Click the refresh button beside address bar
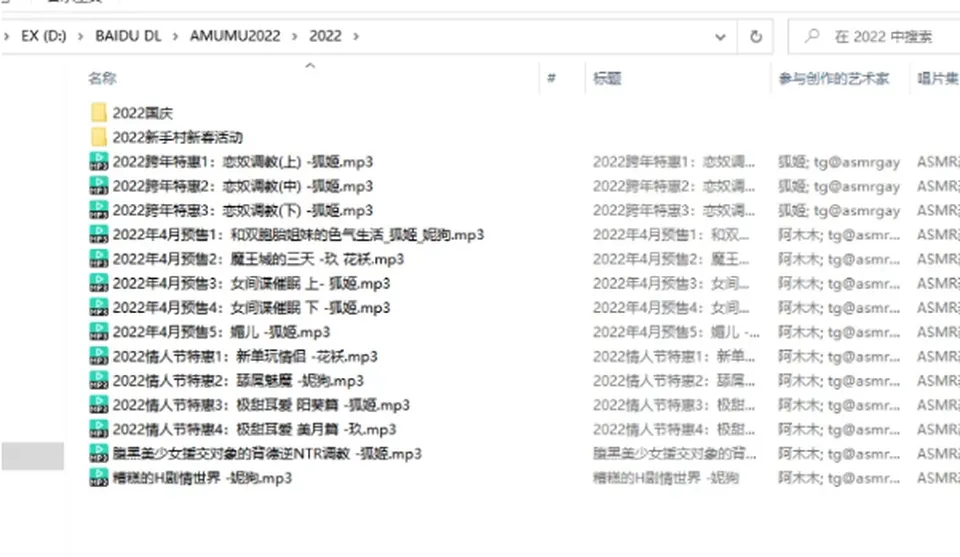The height and width of the screenshot is (557, 960). coord(756,37)
